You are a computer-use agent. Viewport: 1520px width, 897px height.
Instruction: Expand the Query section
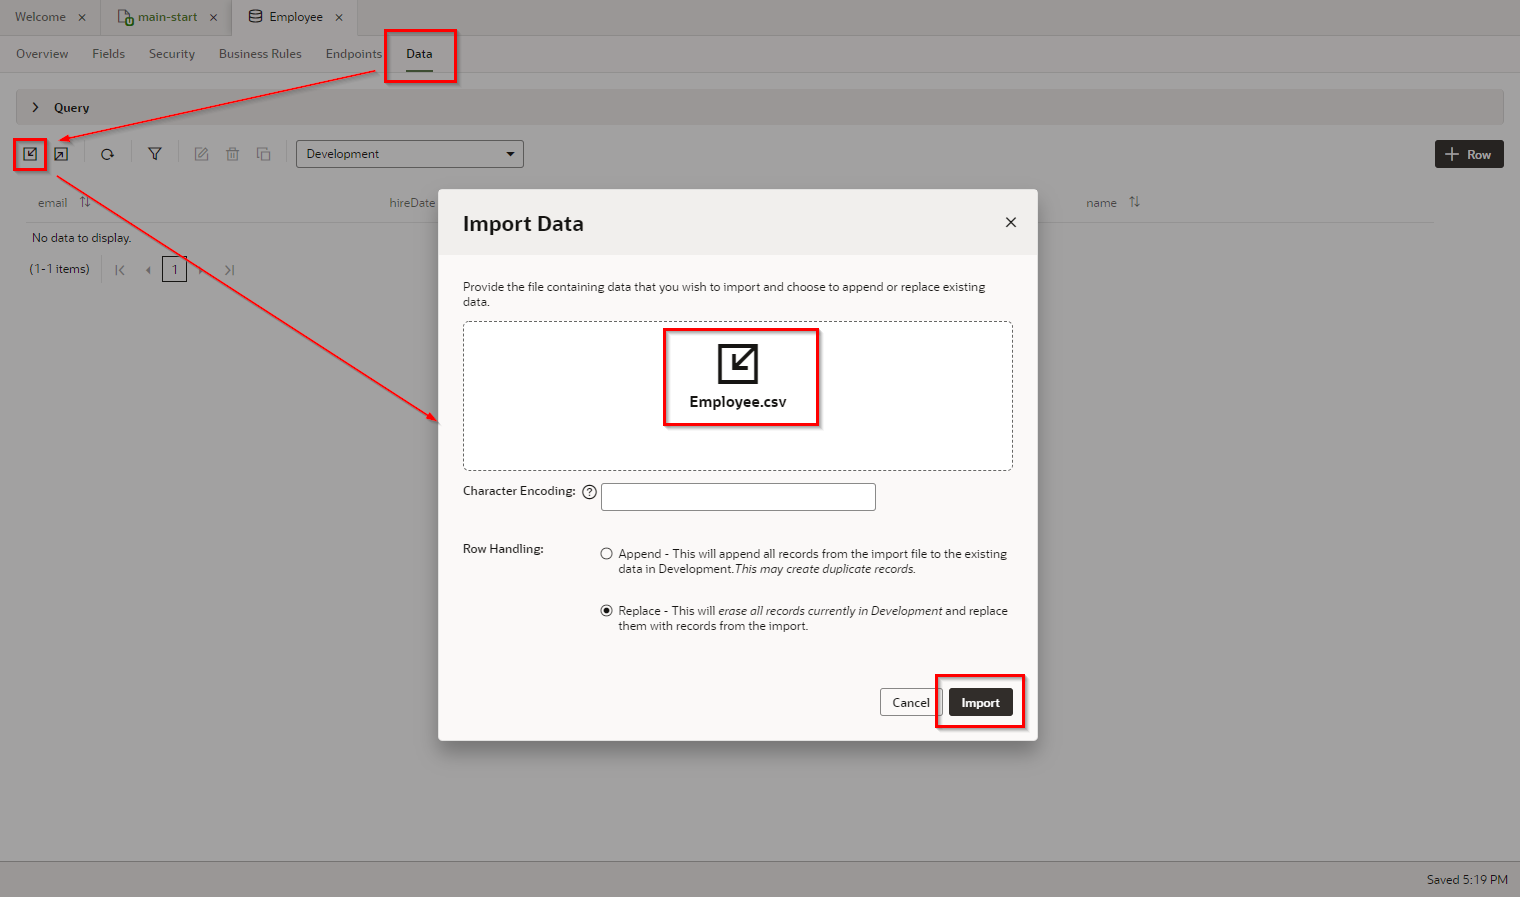pos(36,107)
